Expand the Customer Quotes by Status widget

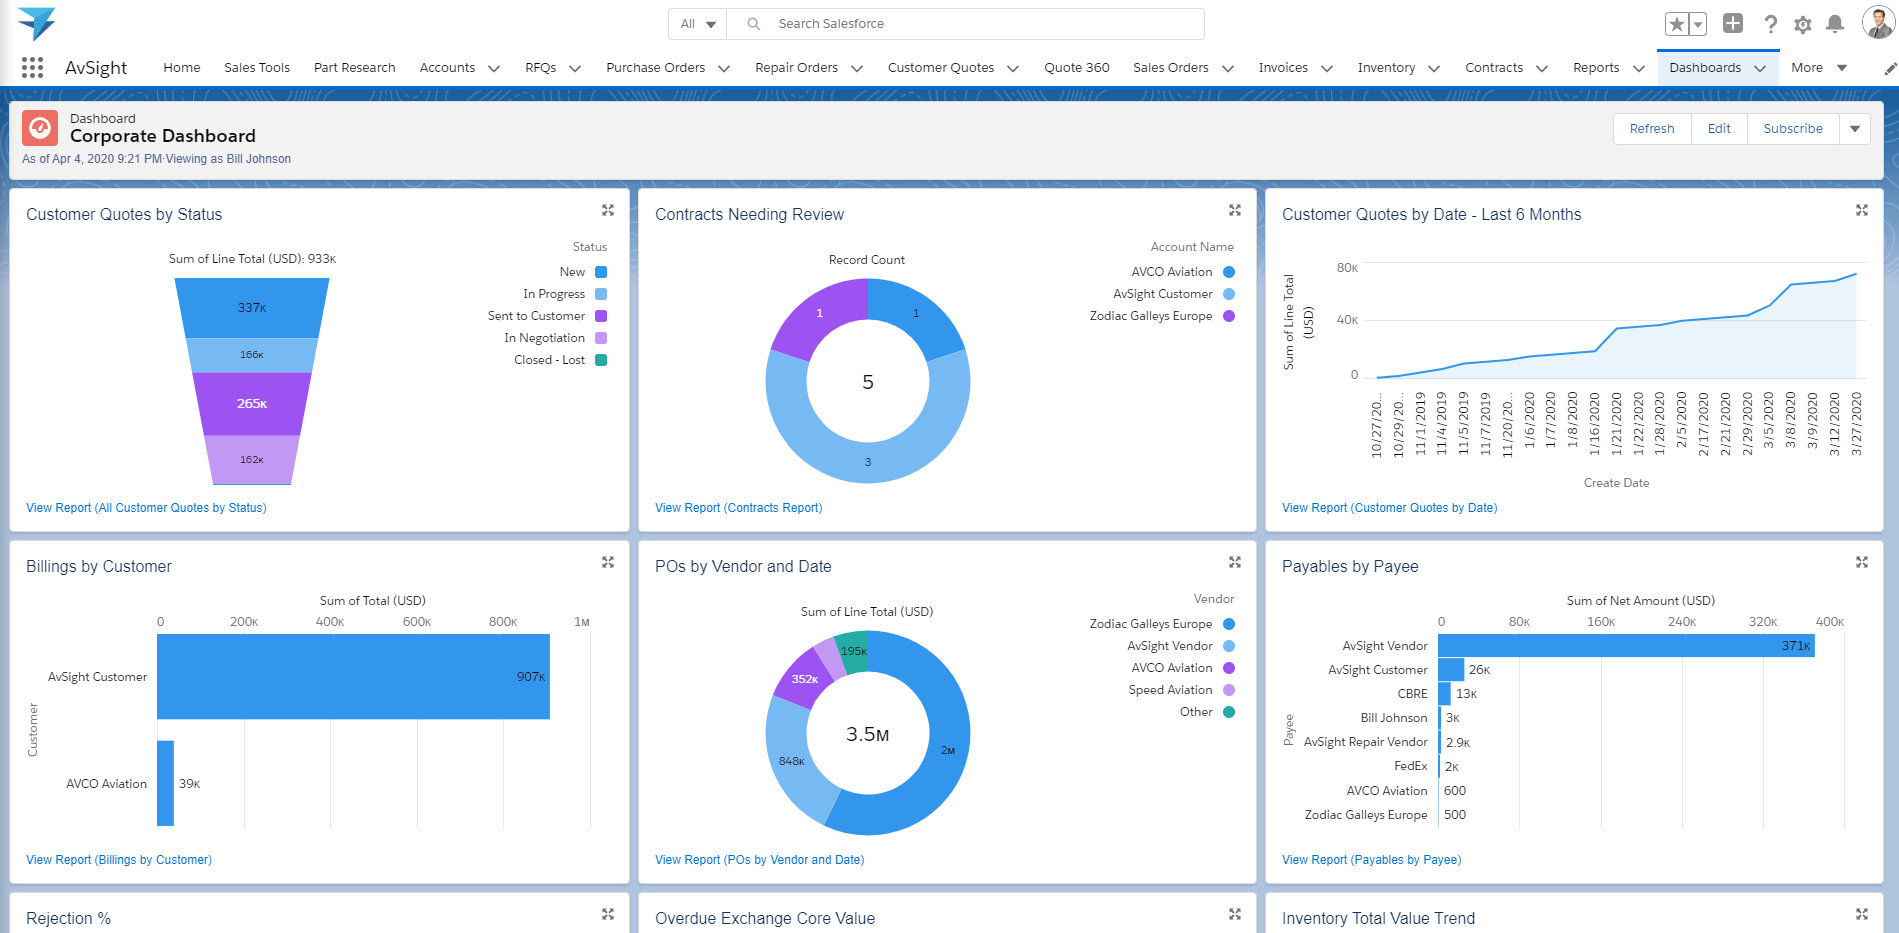click(608, 210)
